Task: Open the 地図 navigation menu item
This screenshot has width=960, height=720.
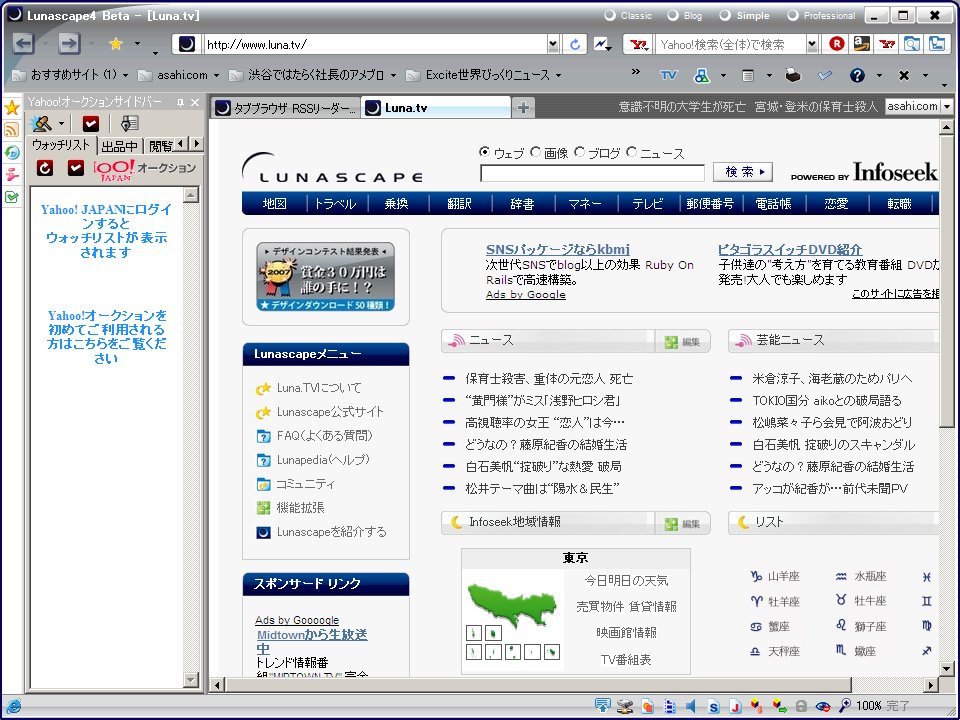Action: tap(274, 204)
